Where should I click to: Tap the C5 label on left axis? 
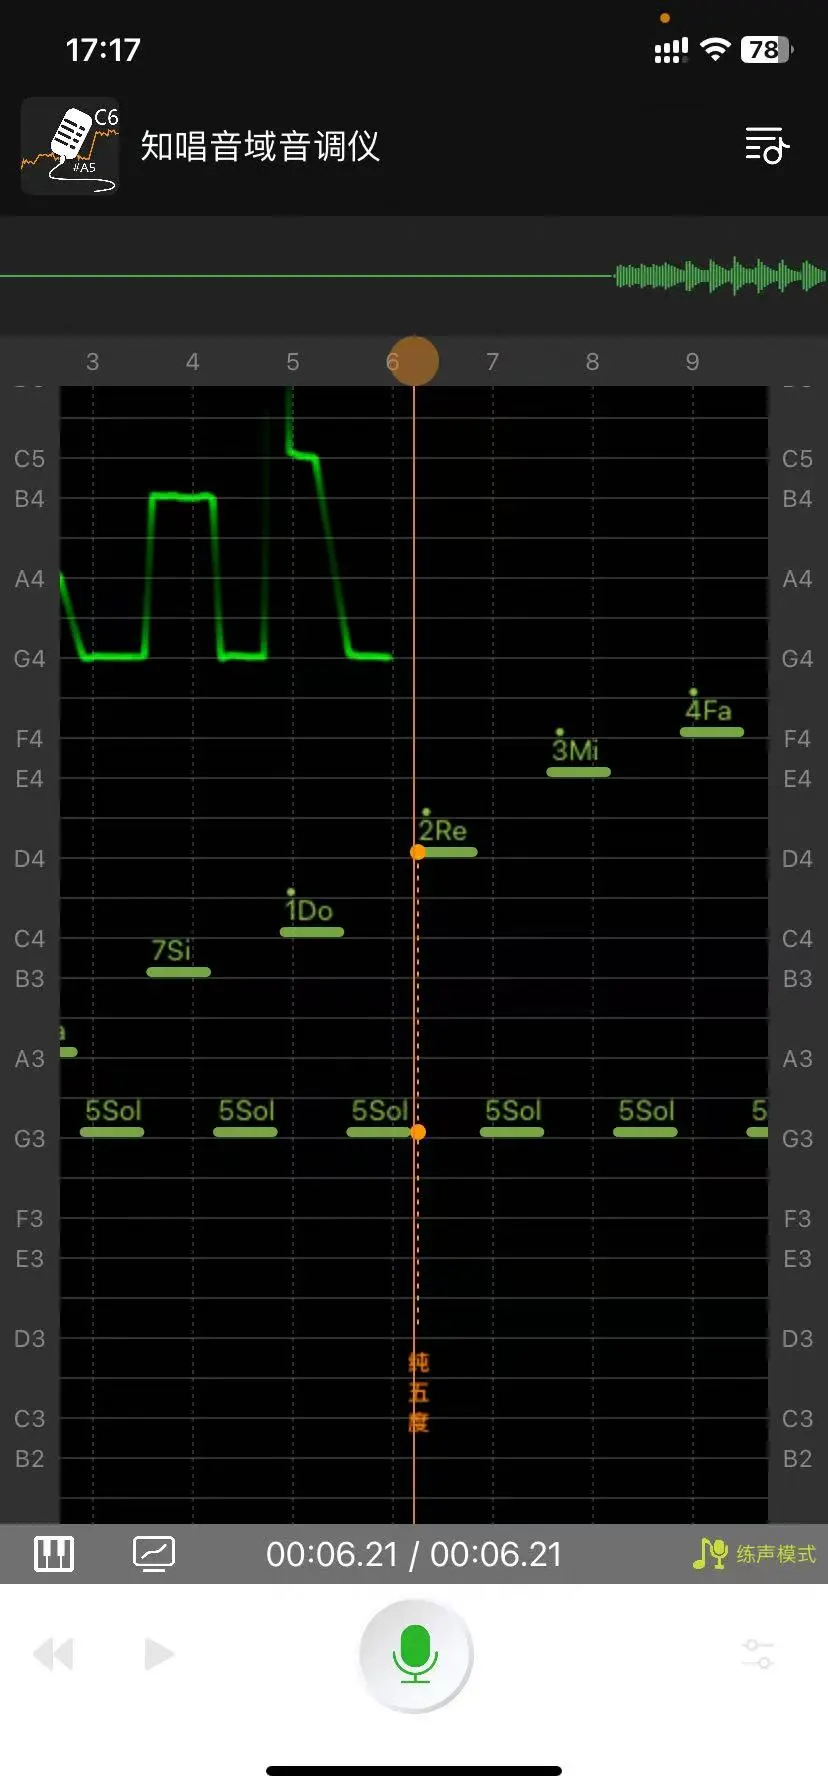(x=30, y=459)
